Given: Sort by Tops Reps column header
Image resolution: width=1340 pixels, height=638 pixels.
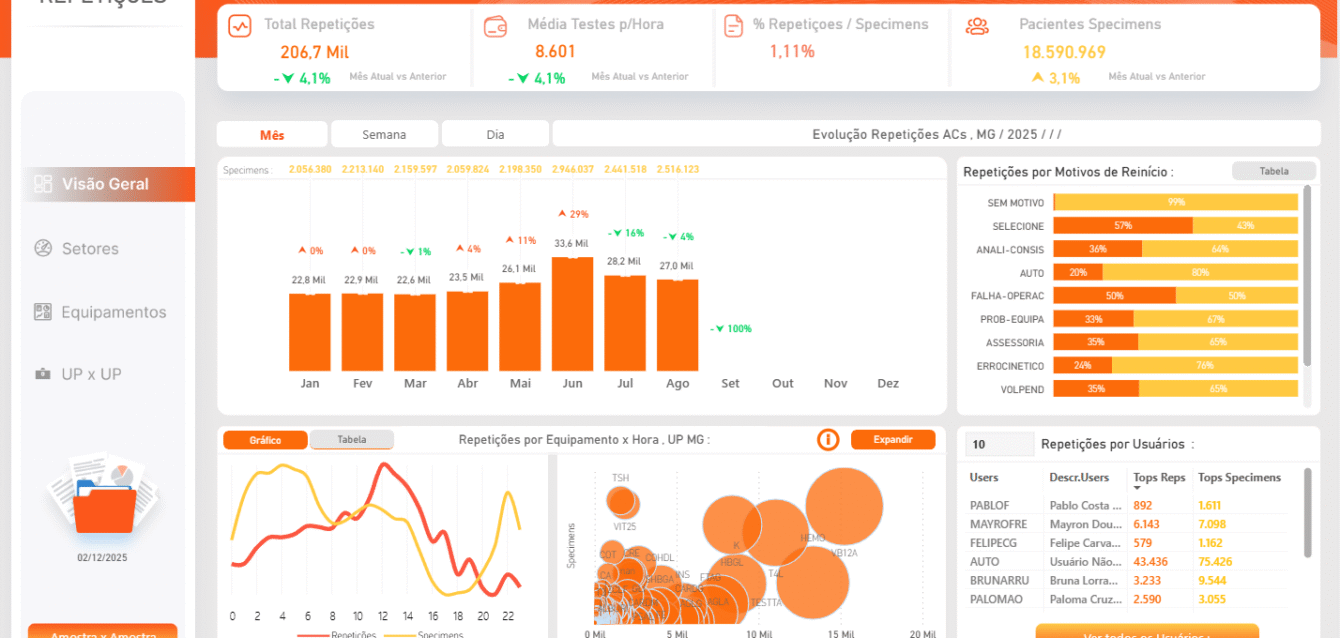Looking at the screenshot, I should (1158, 478).
